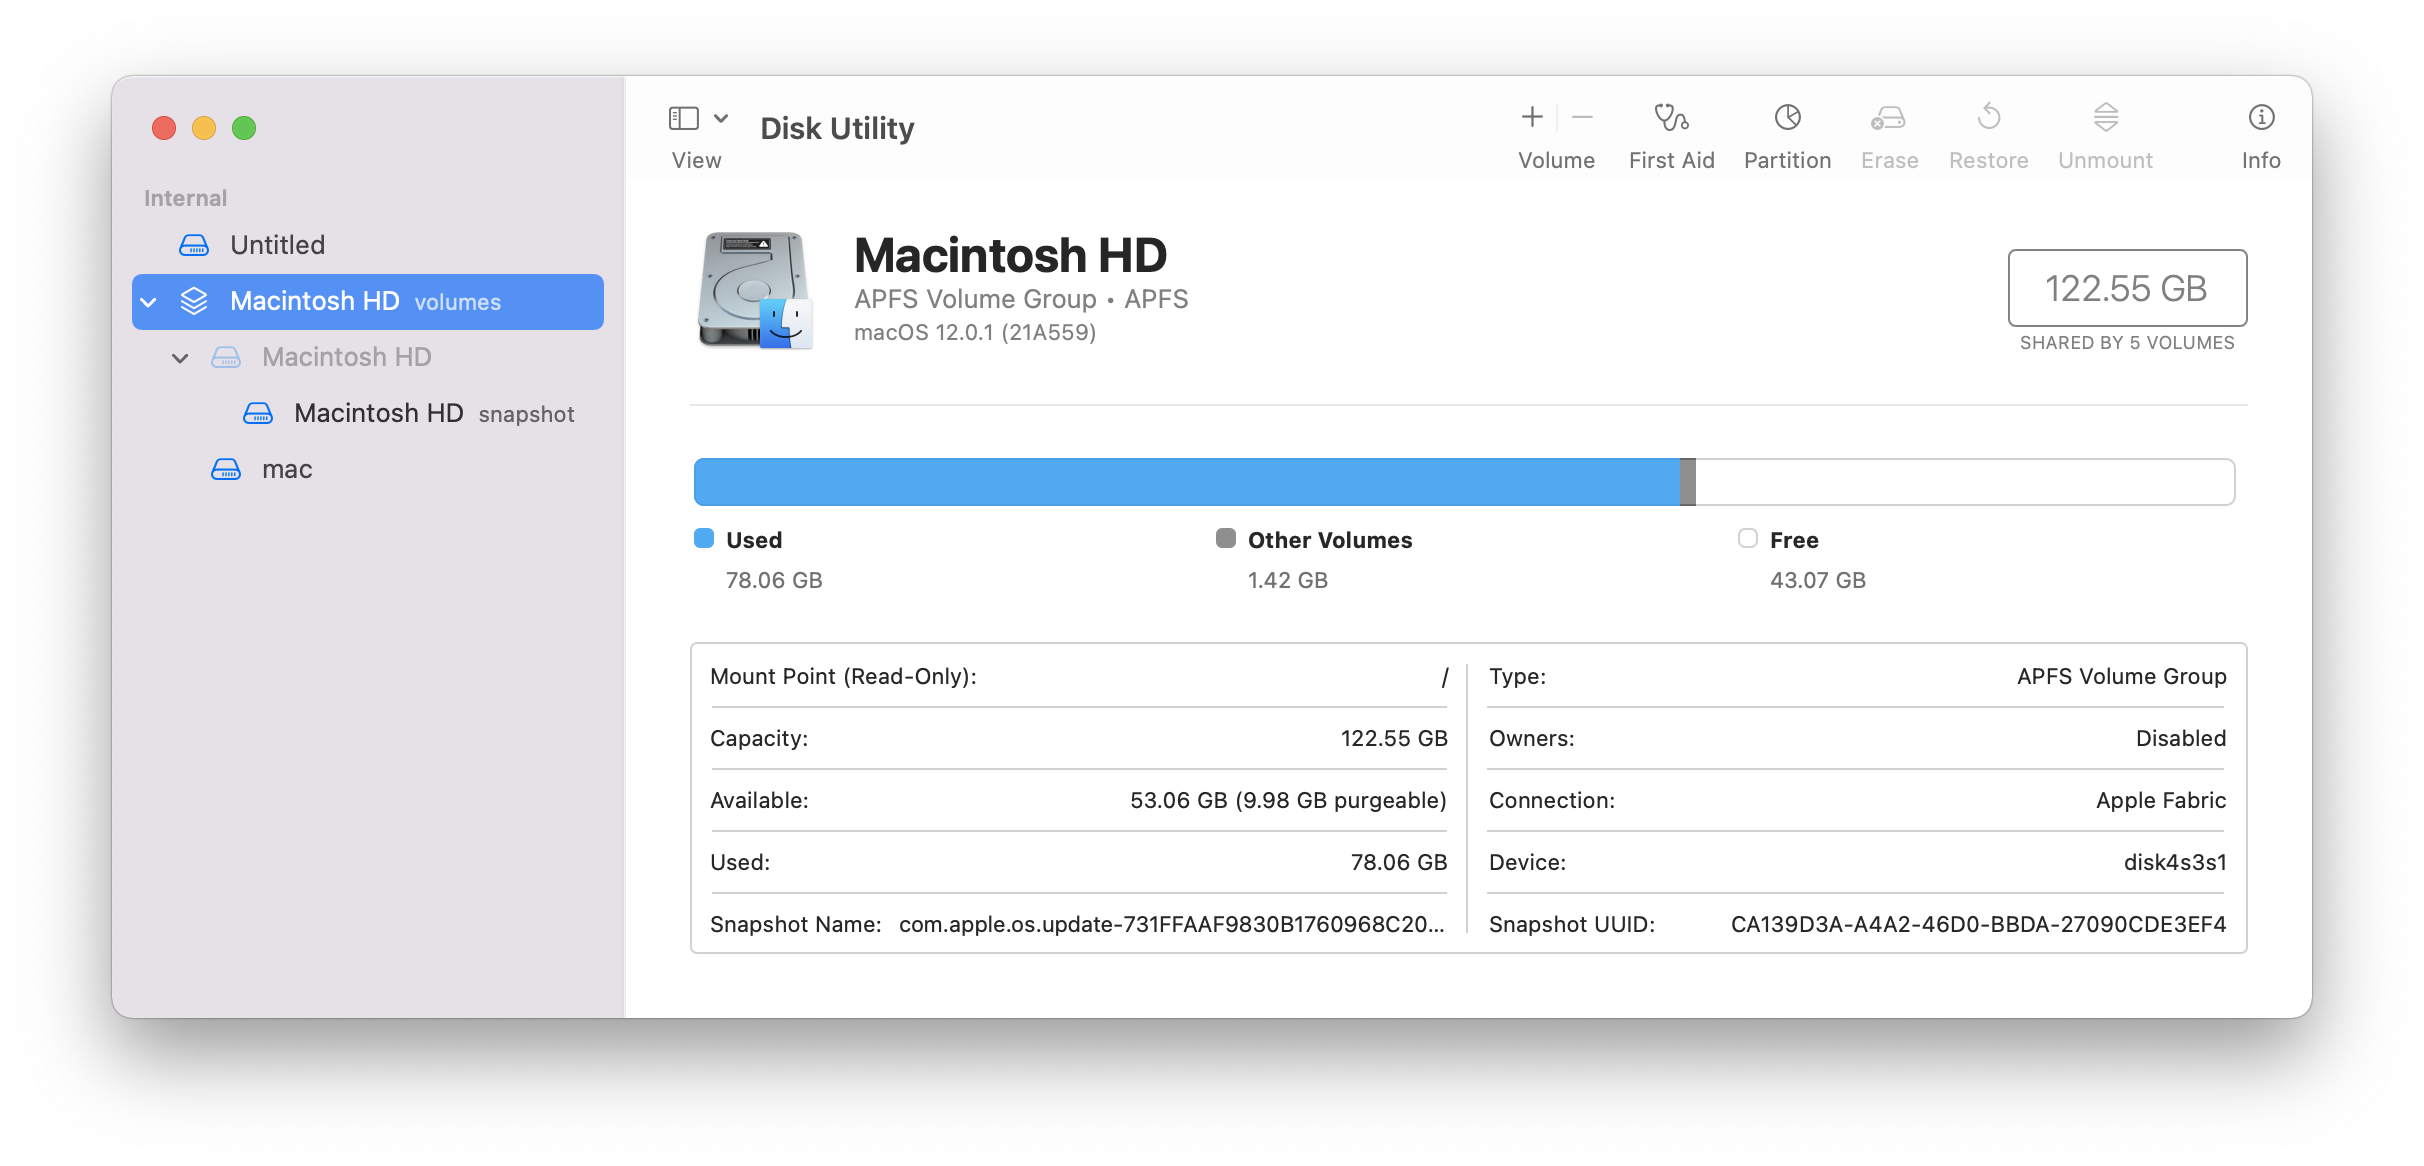
Task: Click the Erase drive icon
Action: coord(1888,118)
